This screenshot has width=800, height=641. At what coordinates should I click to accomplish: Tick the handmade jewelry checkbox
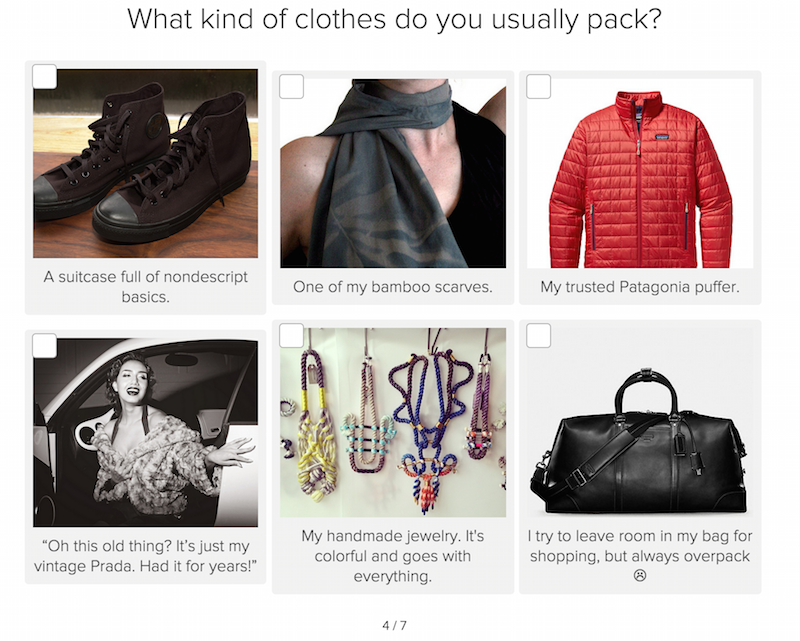click(291, 335)
